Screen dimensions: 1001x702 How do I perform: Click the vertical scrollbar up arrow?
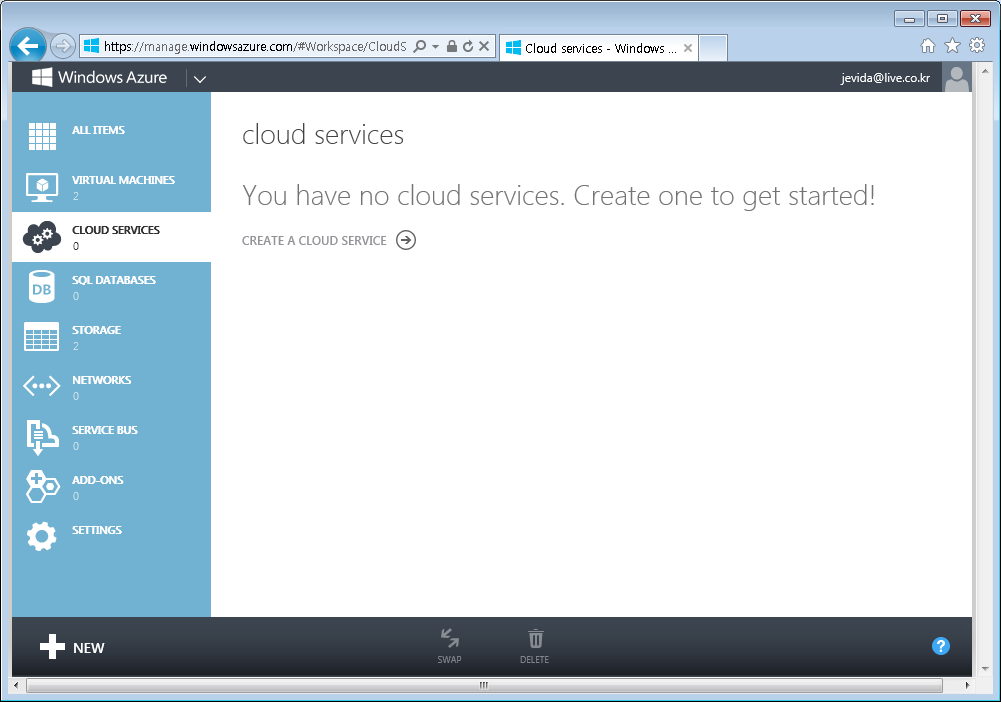click(x=985, y=70)
